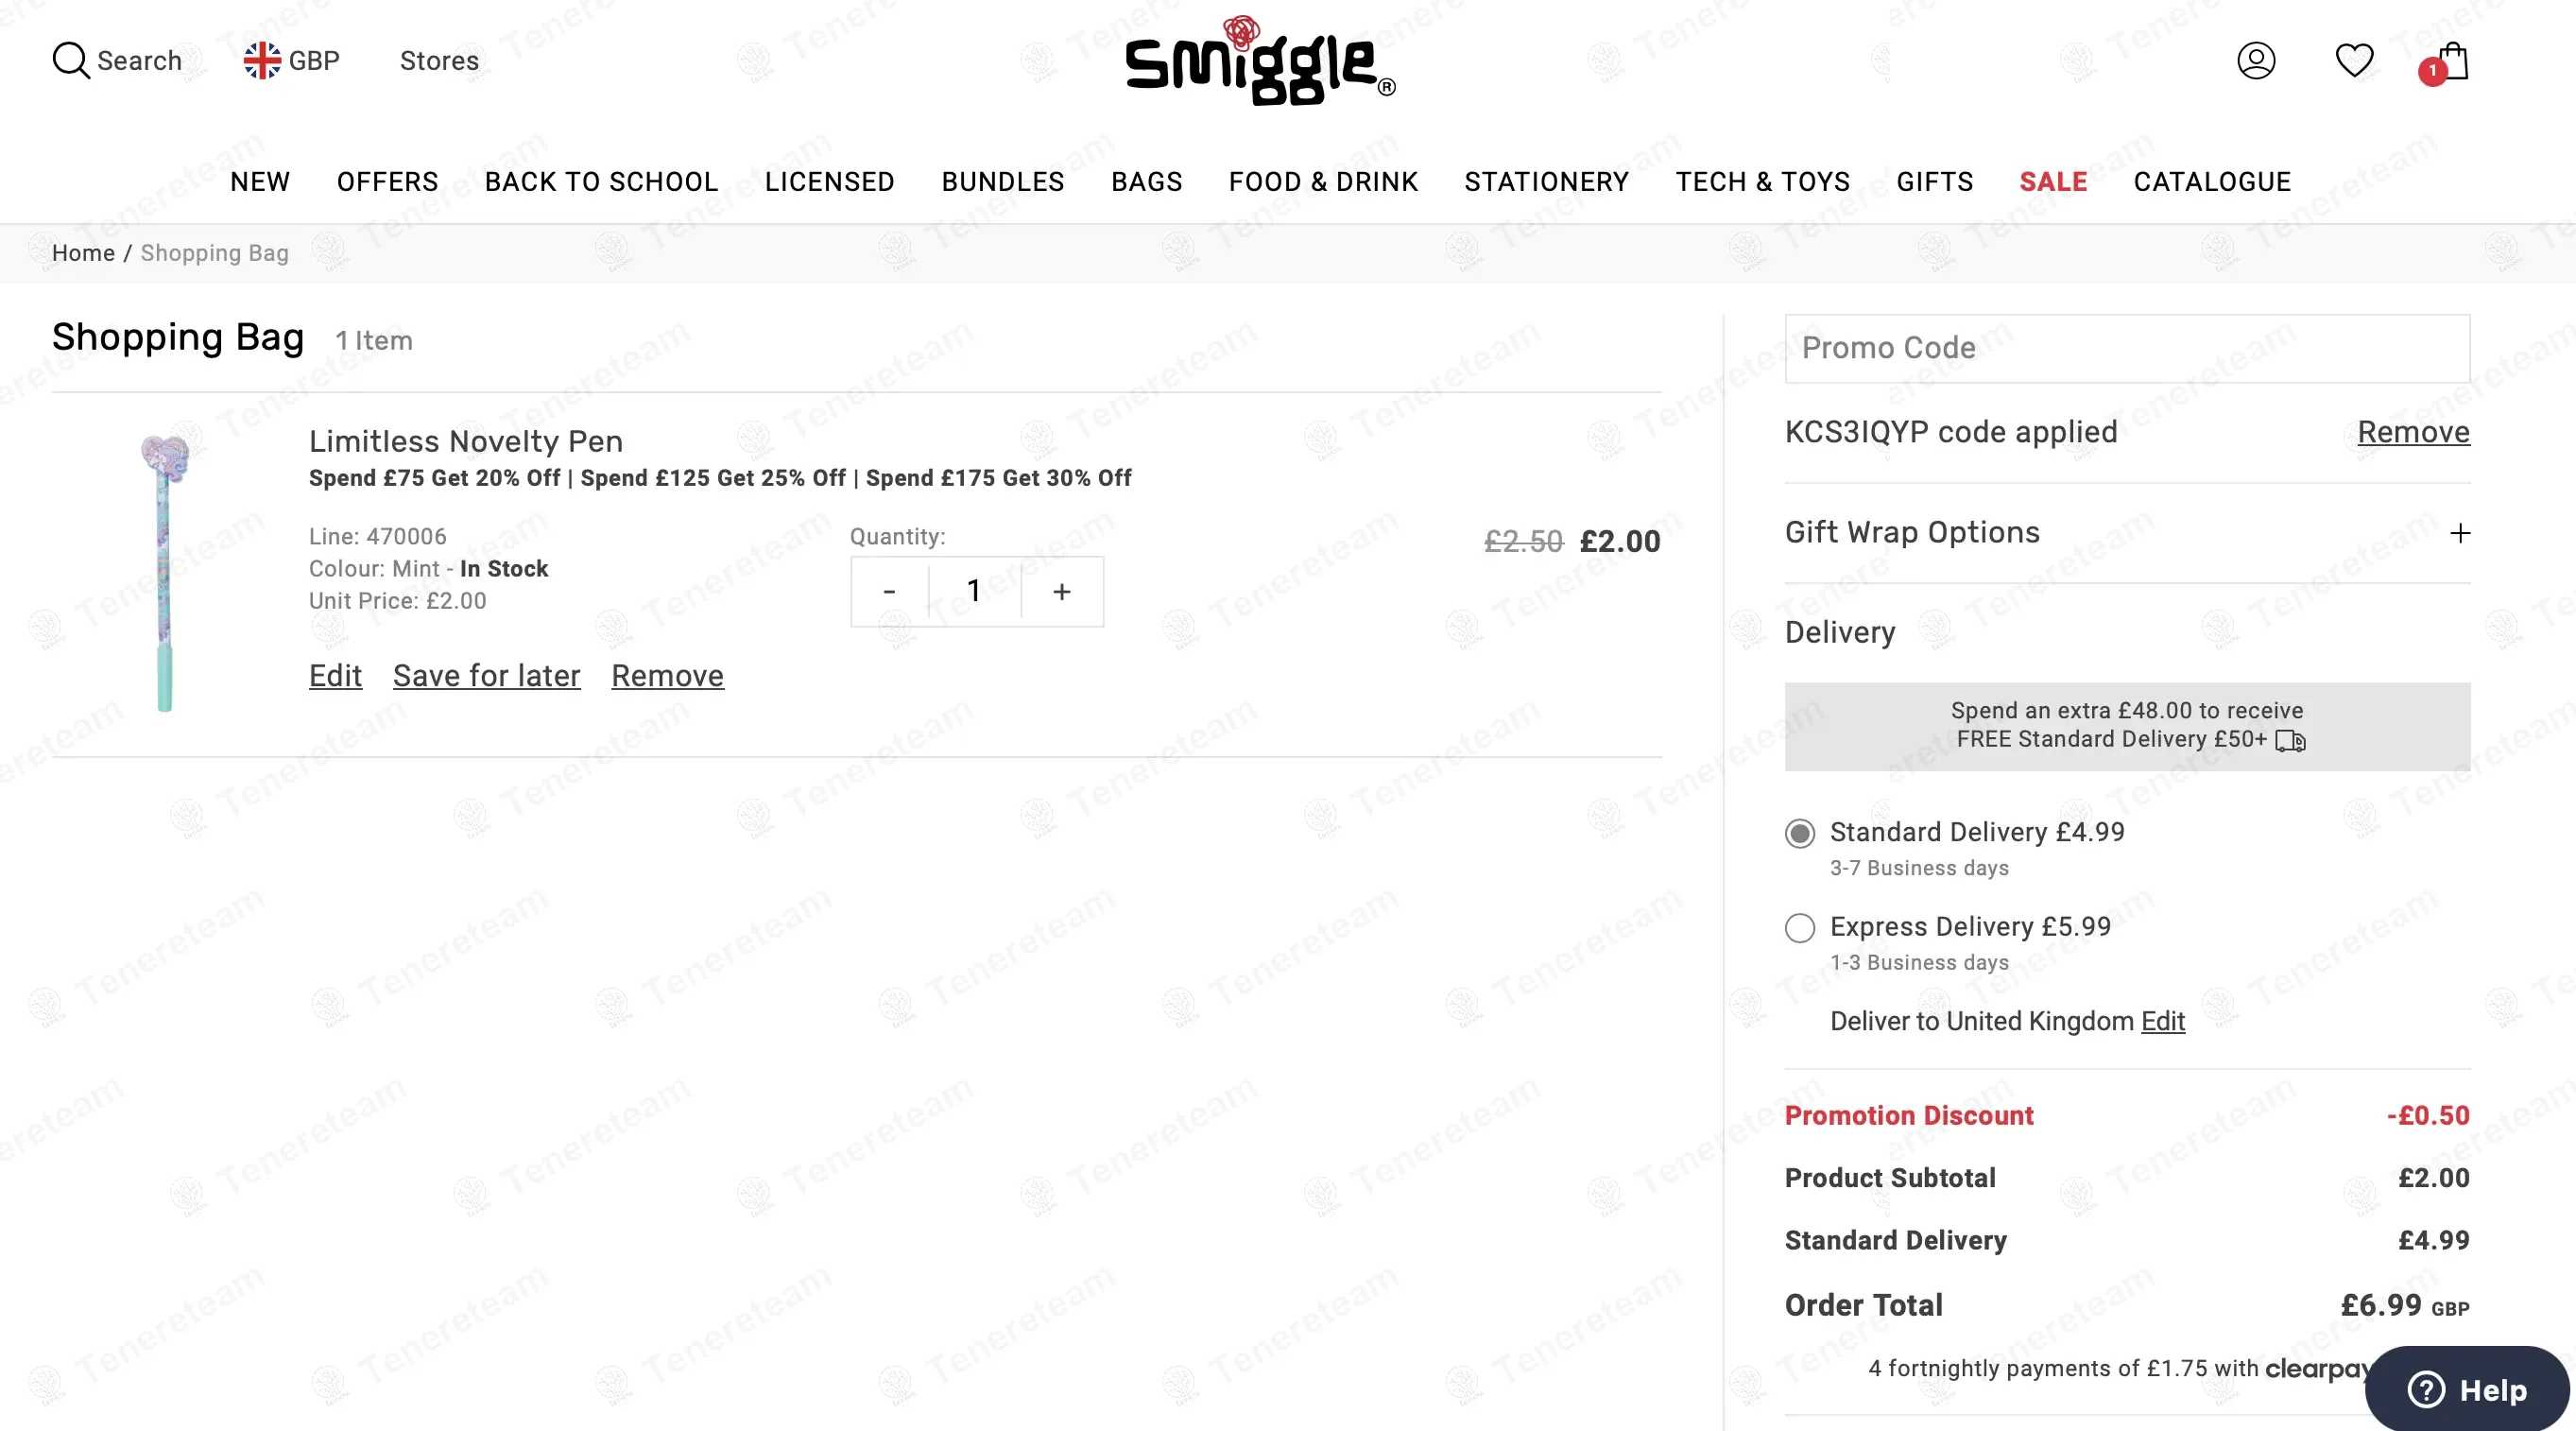Open the Help chat button
Screen dimensions: 2576x1431
2467,1389
